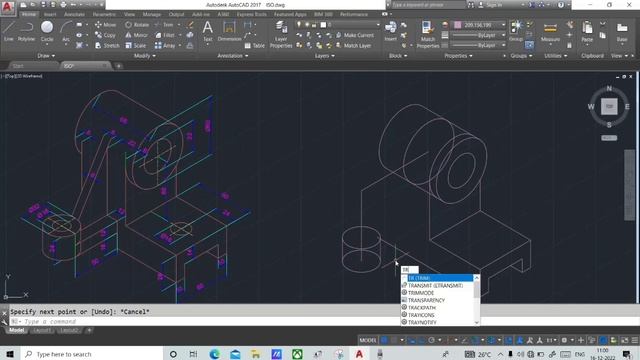Add a new drawing tab with plus

(118, 66)
